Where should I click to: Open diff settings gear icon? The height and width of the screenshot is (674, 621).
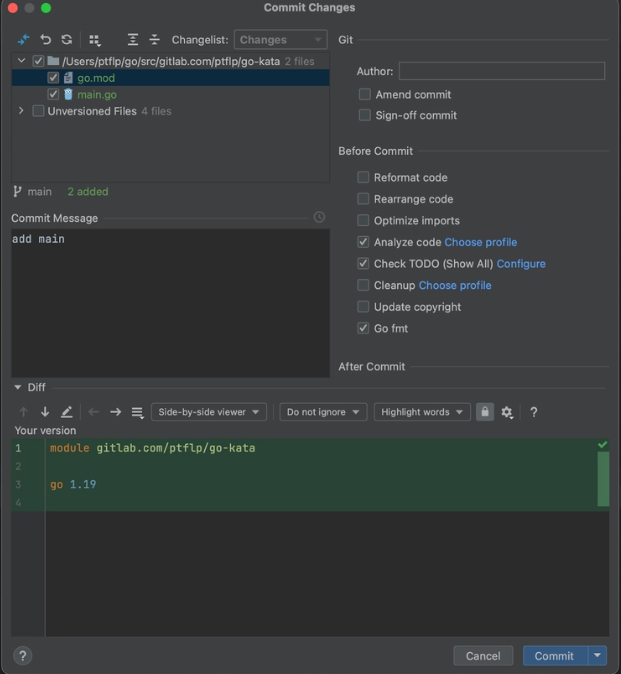pyautogui.click(x=507, y=412)
